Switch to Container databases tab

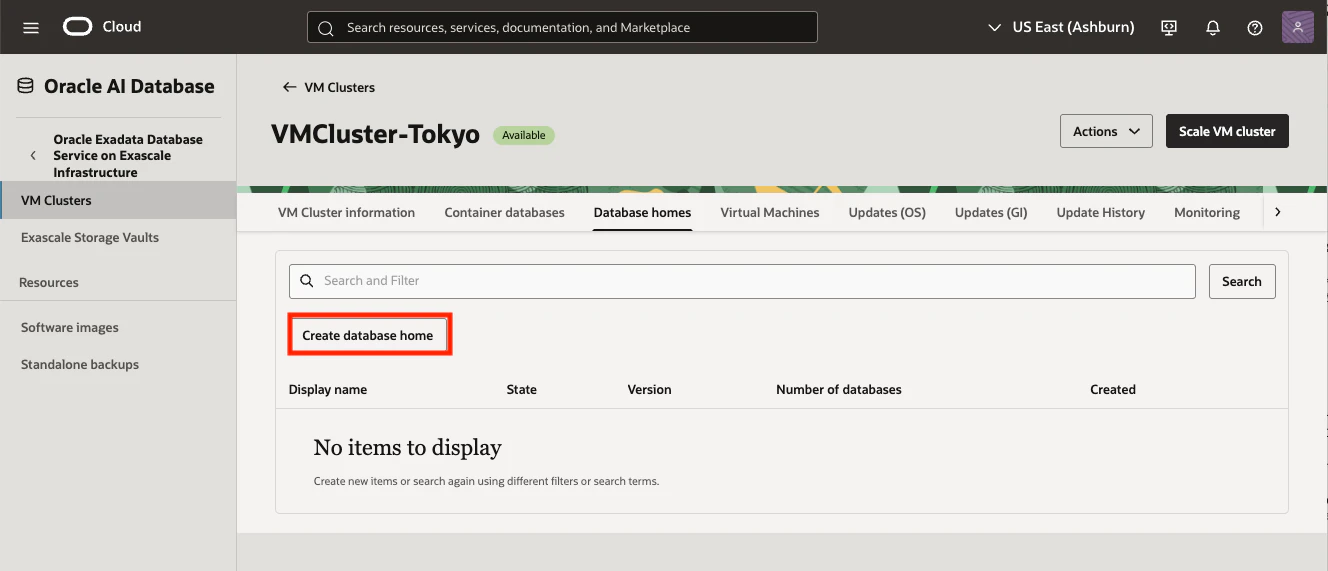tap(504, 212)
